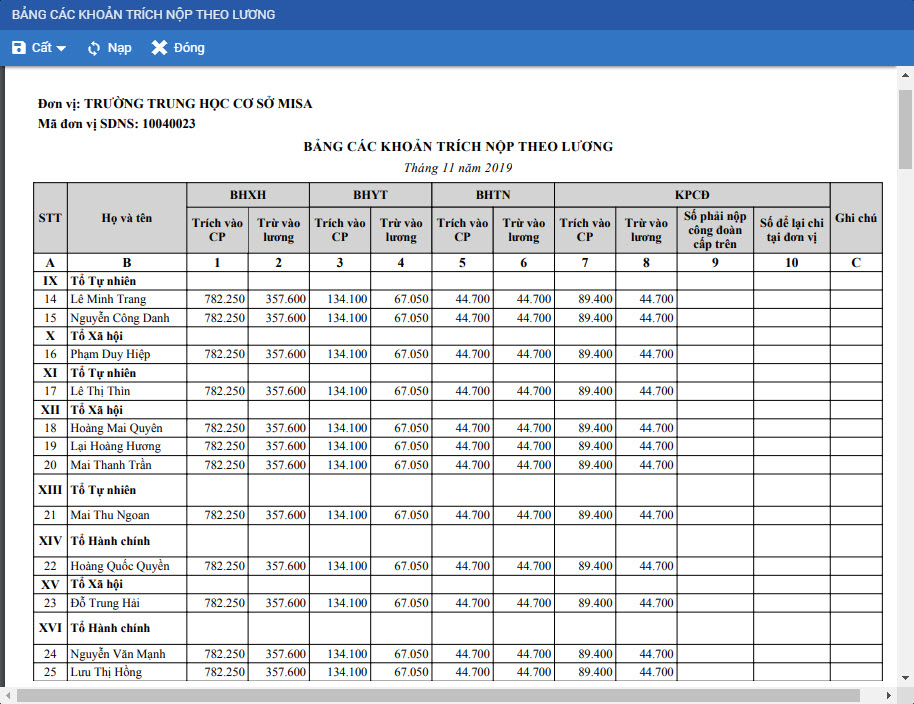Click the Họ và tên column header
The height and width of the screenshot is (704, 914).
(x=127, y=217)
